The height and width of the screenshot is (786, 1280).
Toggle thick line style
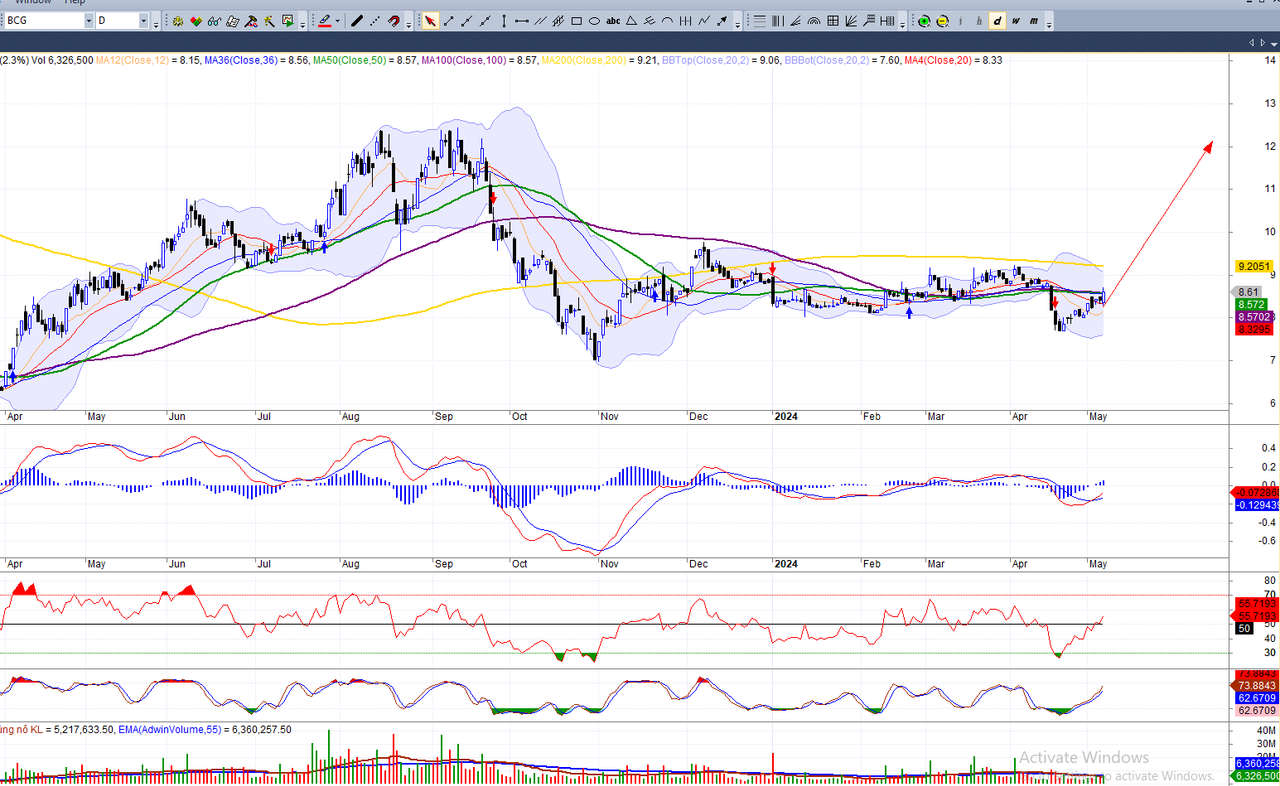[x=356, y=21]
